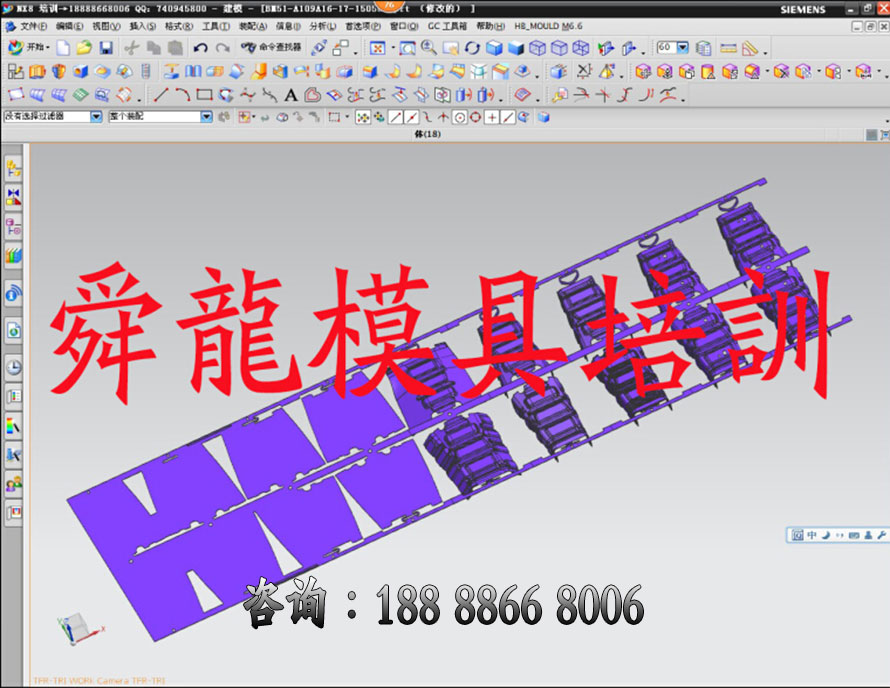Screen dimensions: 890x688
Task: Expand the selection filter dropdown
Action: click(x=96, y=117)
